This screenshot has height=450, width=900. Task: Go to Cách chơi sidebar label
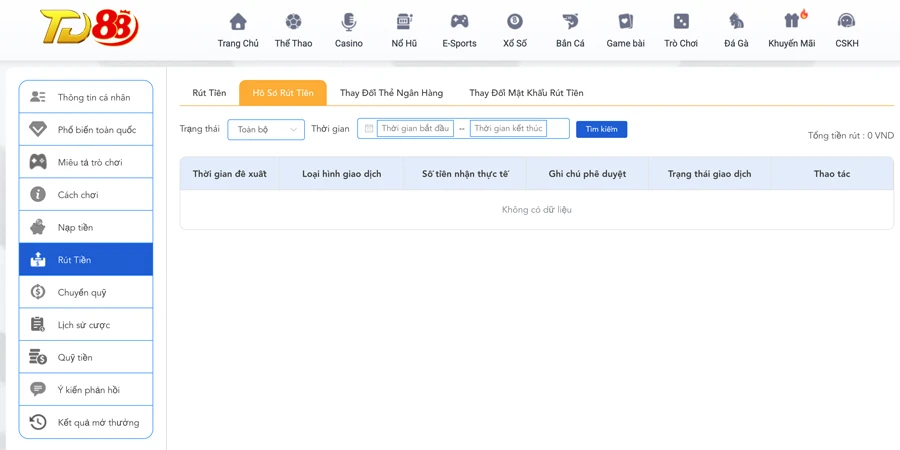(x=78, y=195)
